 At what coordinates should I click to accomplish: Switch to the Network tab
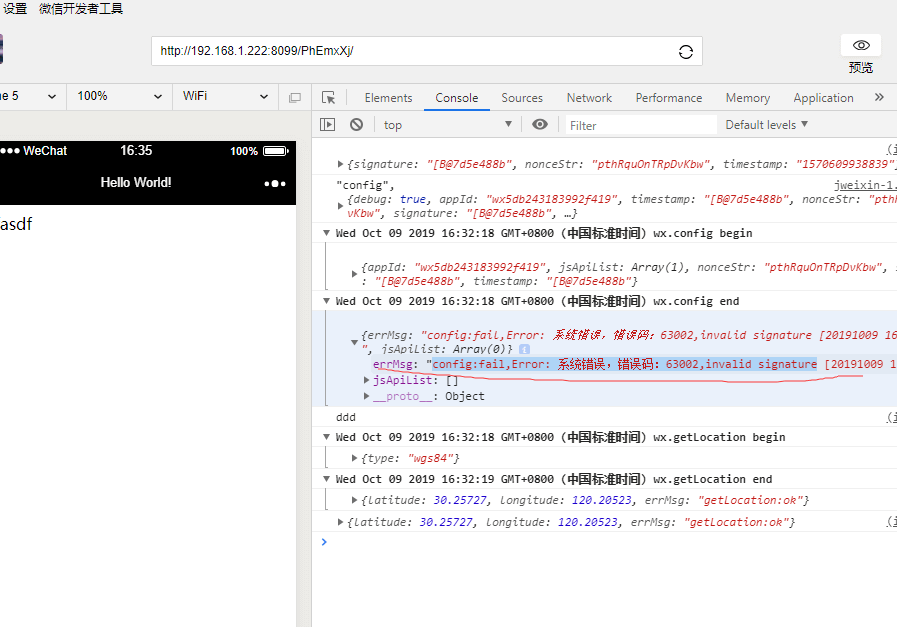click(589, 98)
